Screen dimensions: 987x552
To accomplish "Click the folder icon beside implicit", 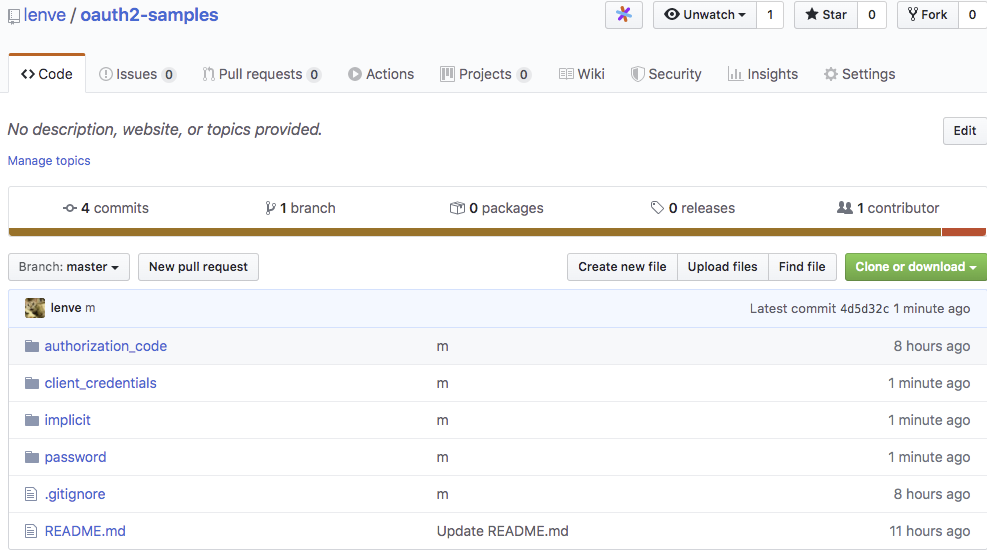I will point(31,420).
